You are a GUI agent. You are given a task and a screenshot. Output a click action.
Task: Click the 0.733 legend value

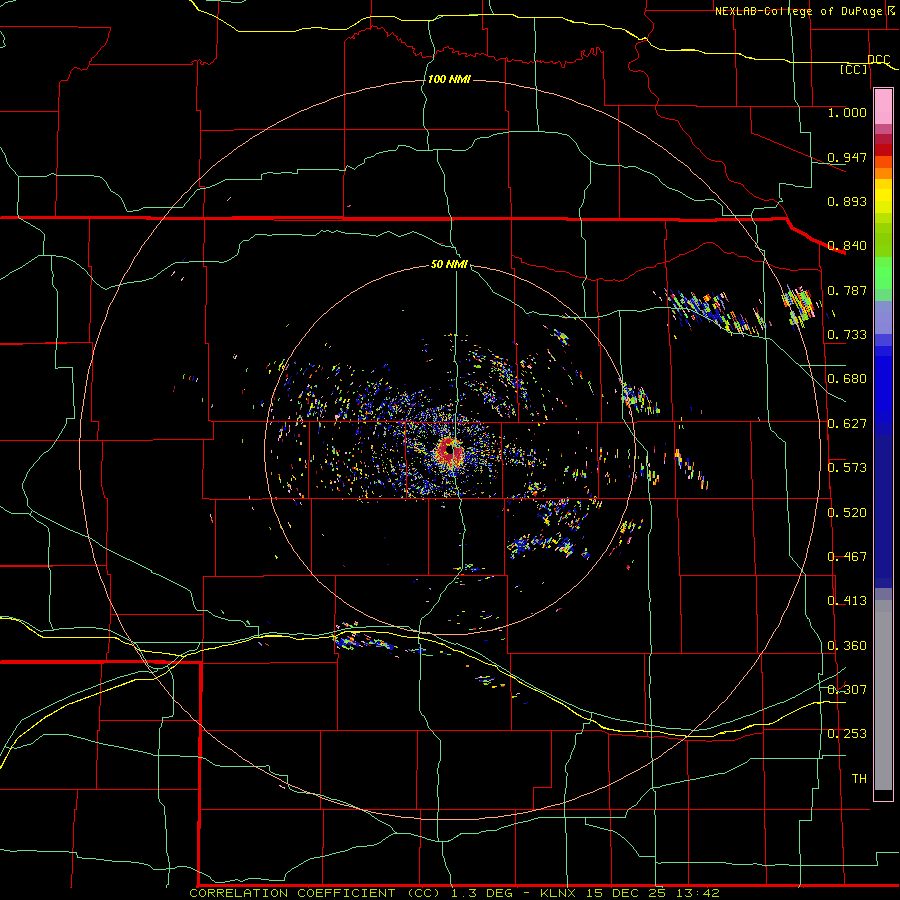(847, 335)
